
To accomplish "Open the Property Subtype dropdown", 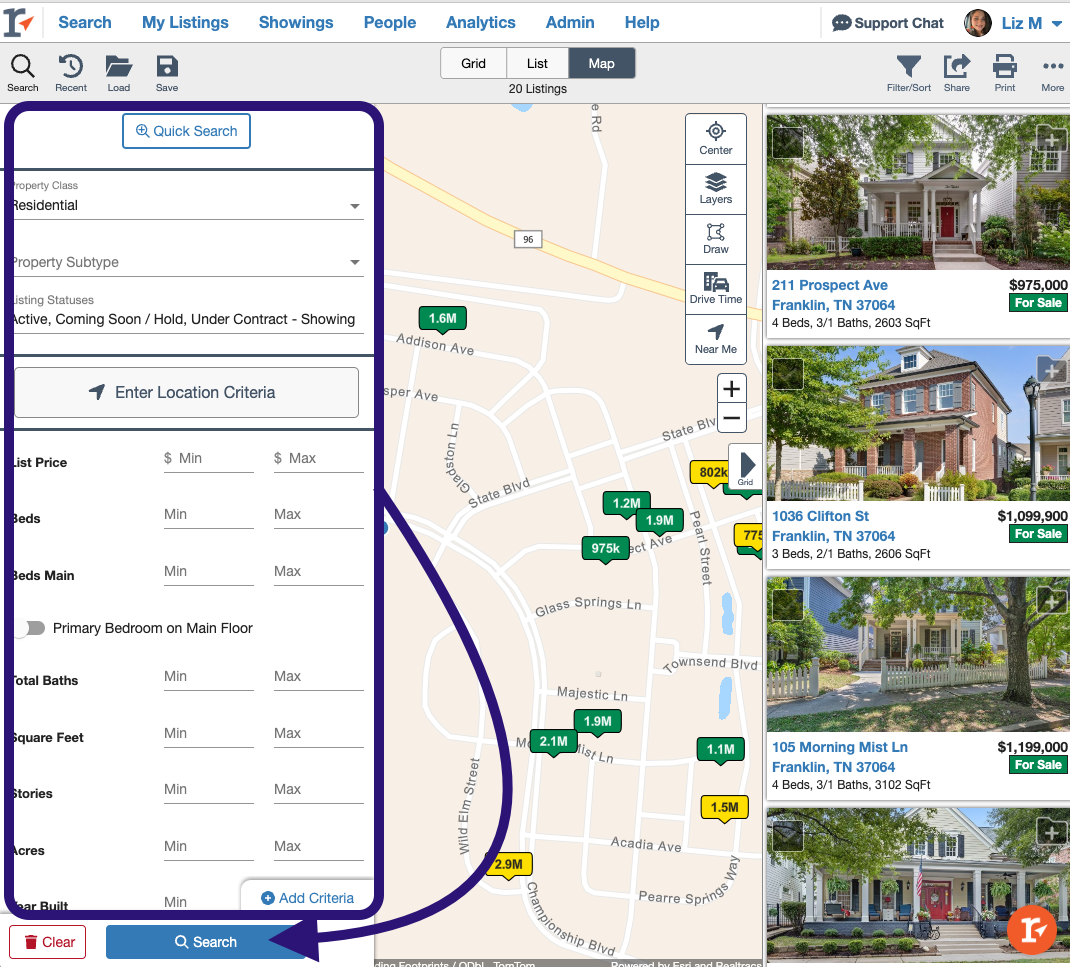I will pos(188,262).
